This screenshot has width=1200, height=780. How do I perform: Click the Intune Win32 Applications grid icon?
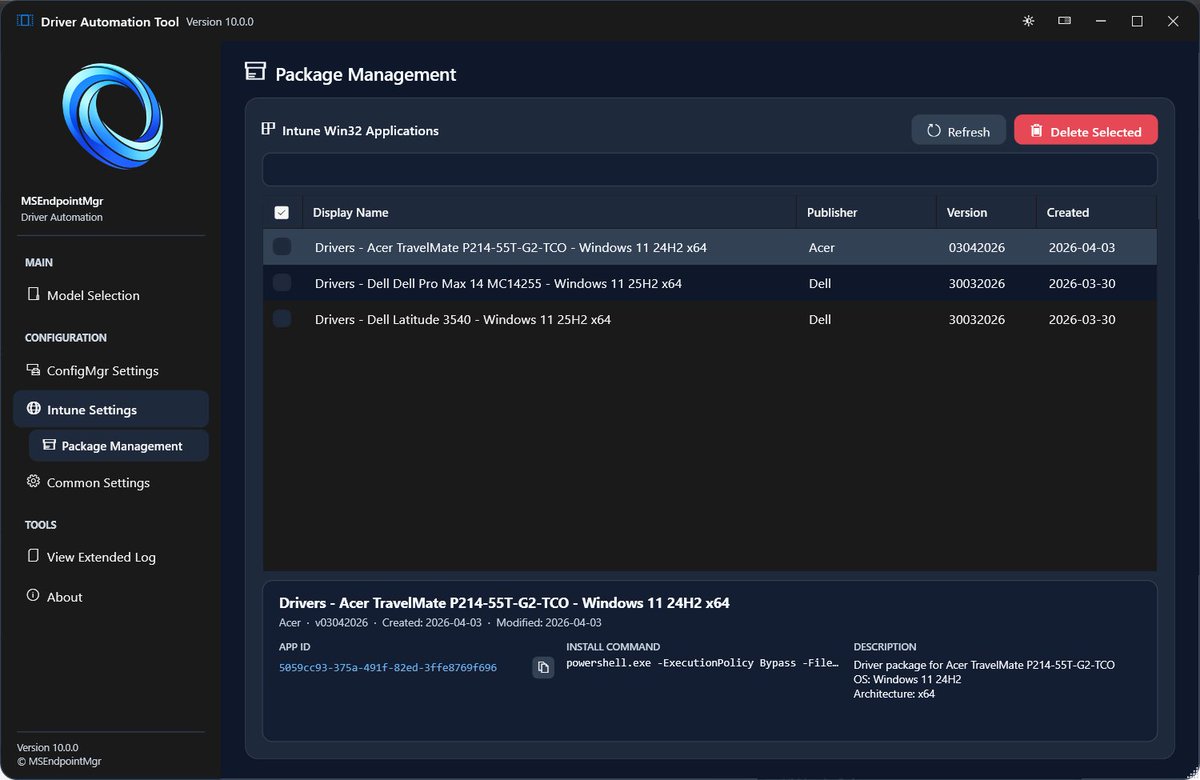(x=267, y=129)
